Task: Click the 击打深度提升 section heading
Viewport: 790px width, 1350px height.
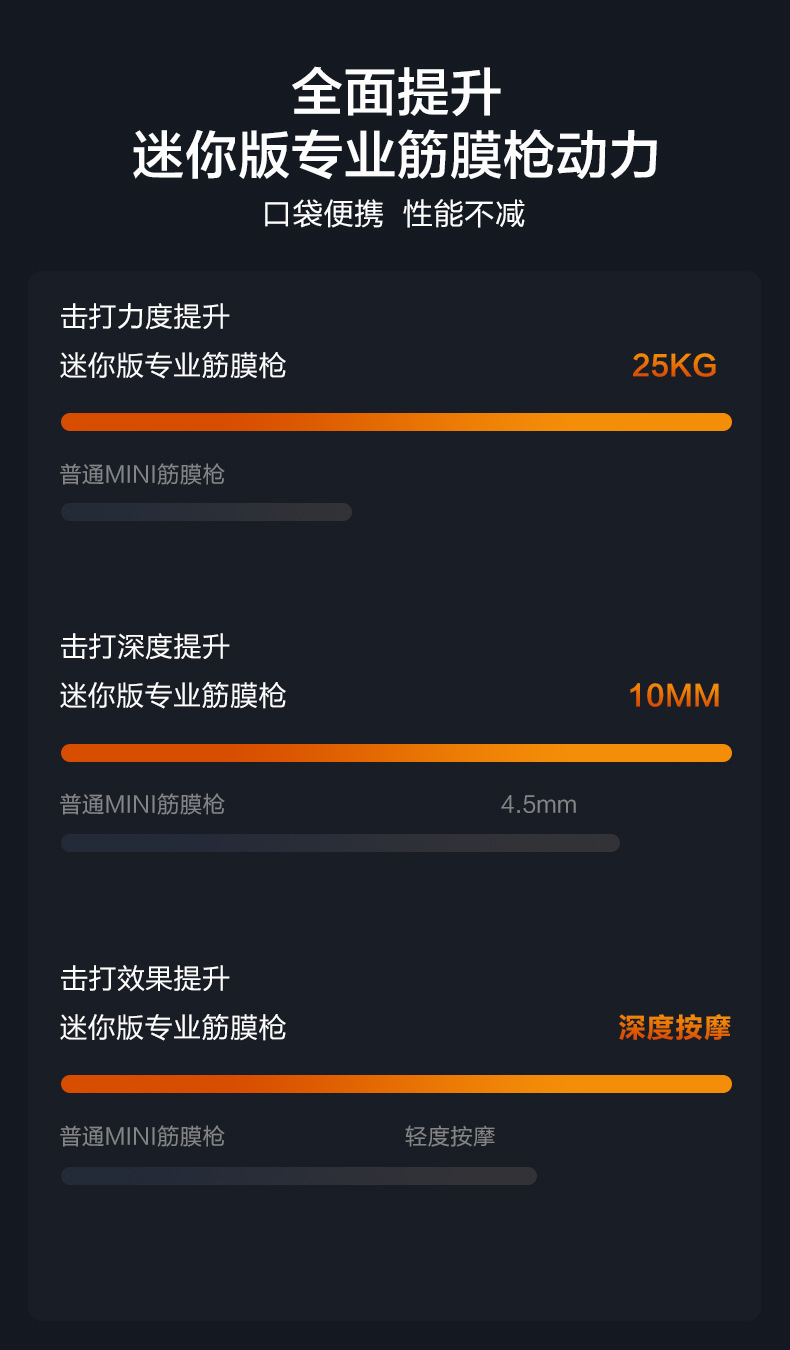Action: [145, 648]
